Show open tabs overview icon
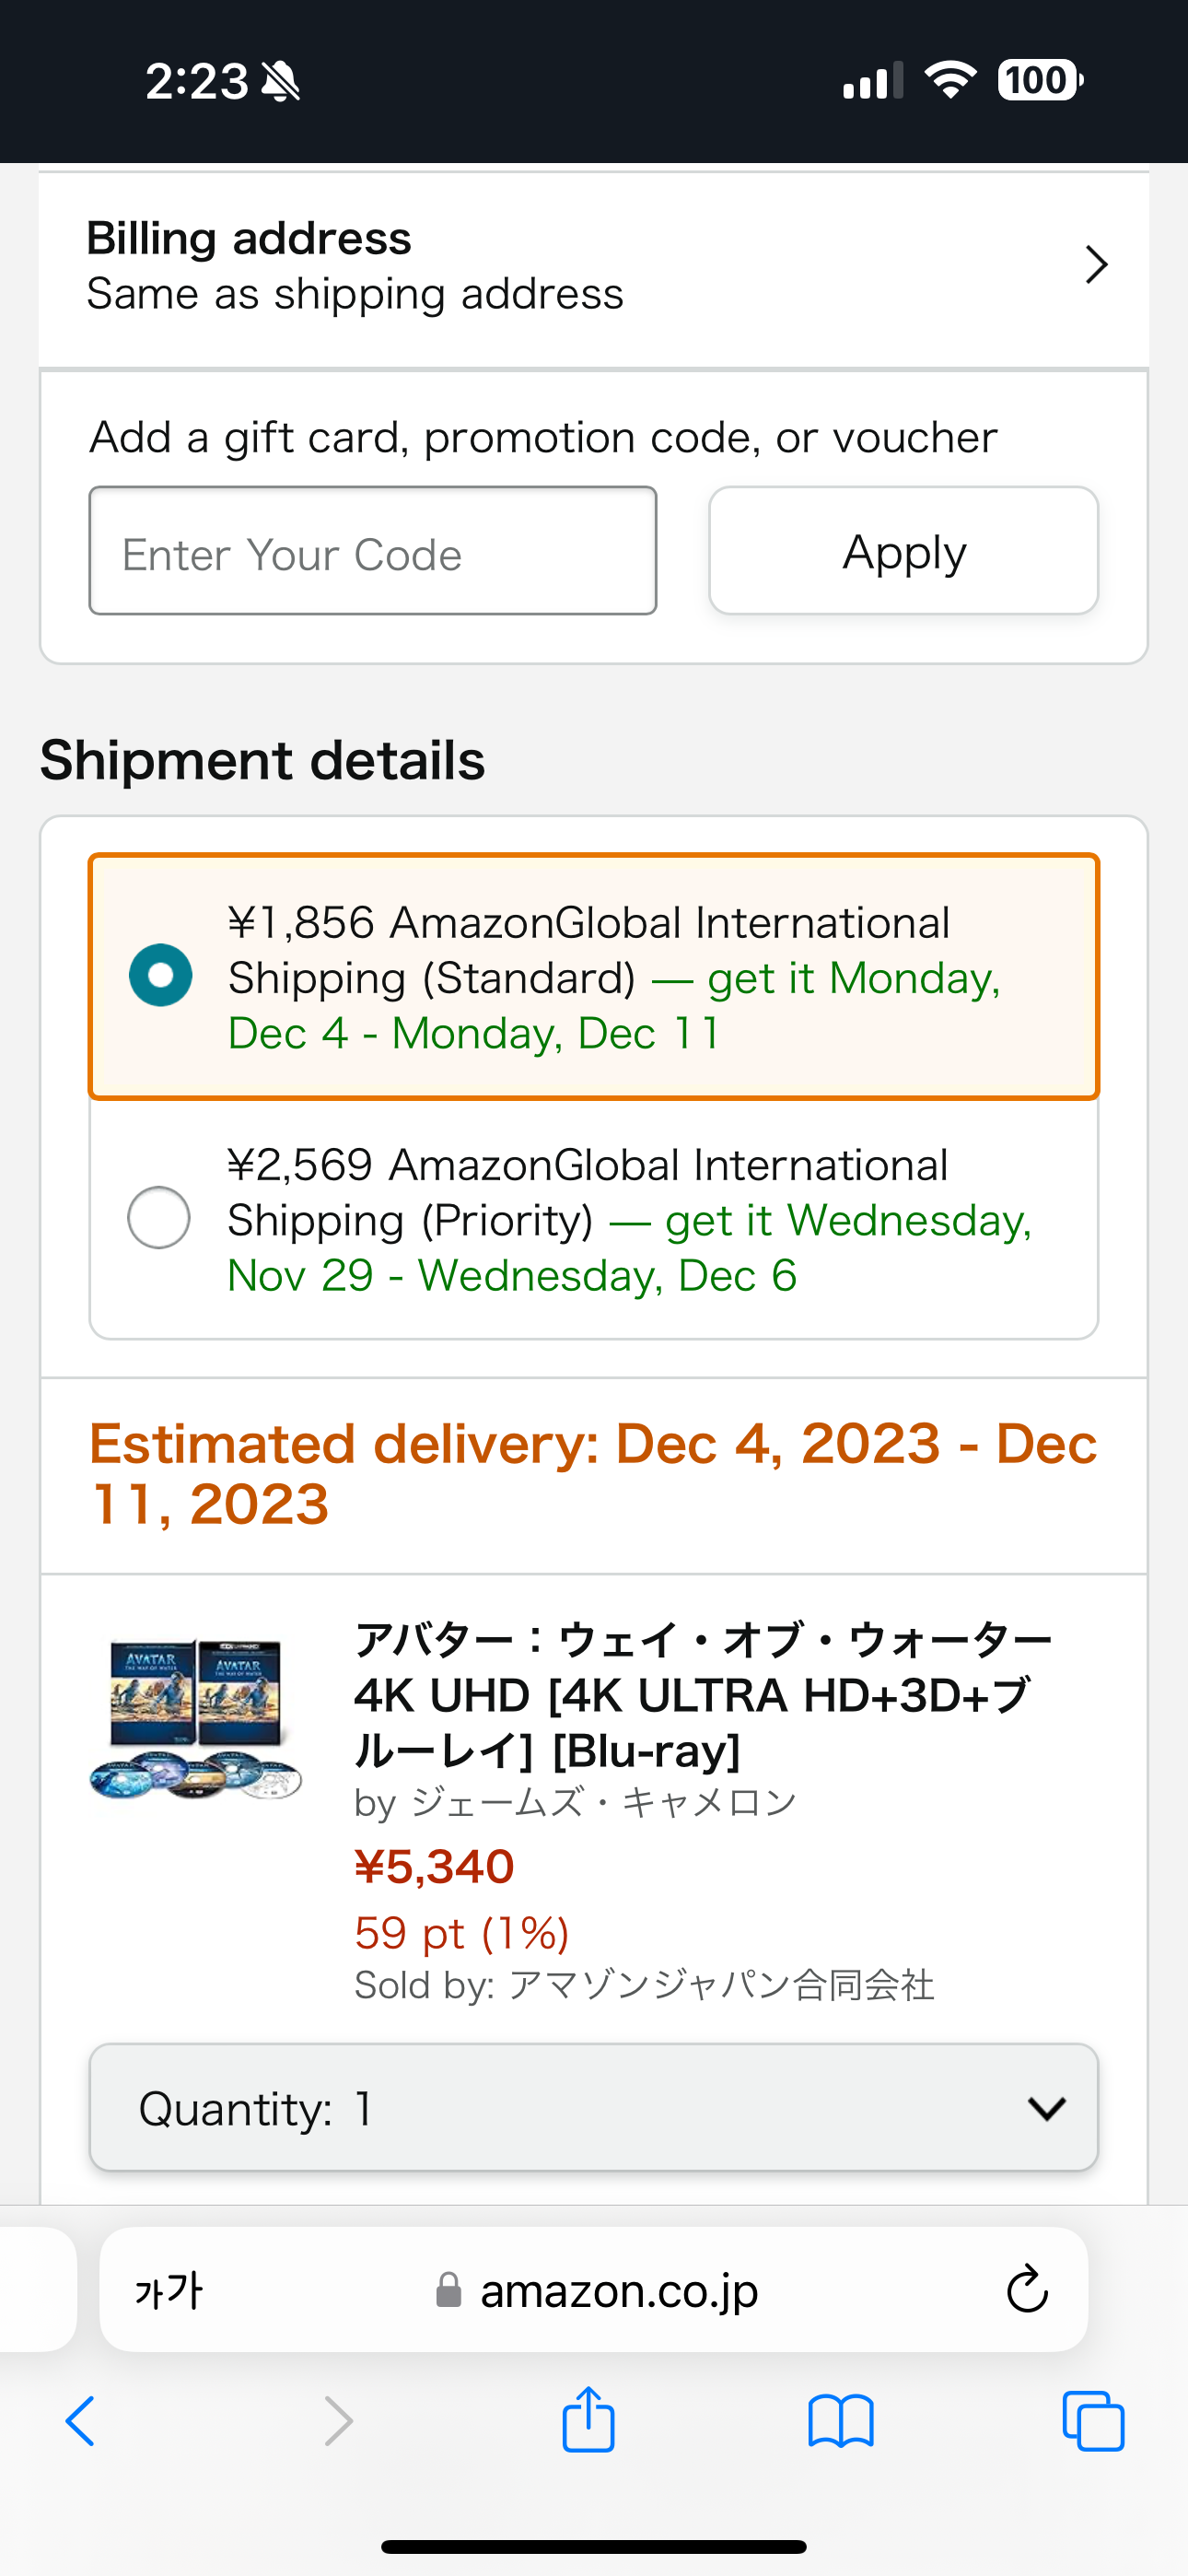This screenshot has width=1188, height=2576. point(1093,2422)
